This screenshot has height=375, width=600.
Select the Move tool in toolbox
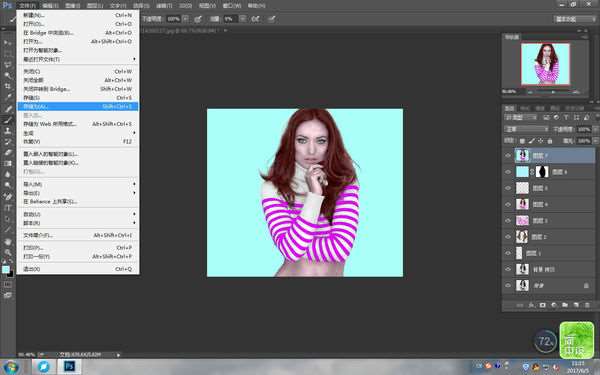8,42
